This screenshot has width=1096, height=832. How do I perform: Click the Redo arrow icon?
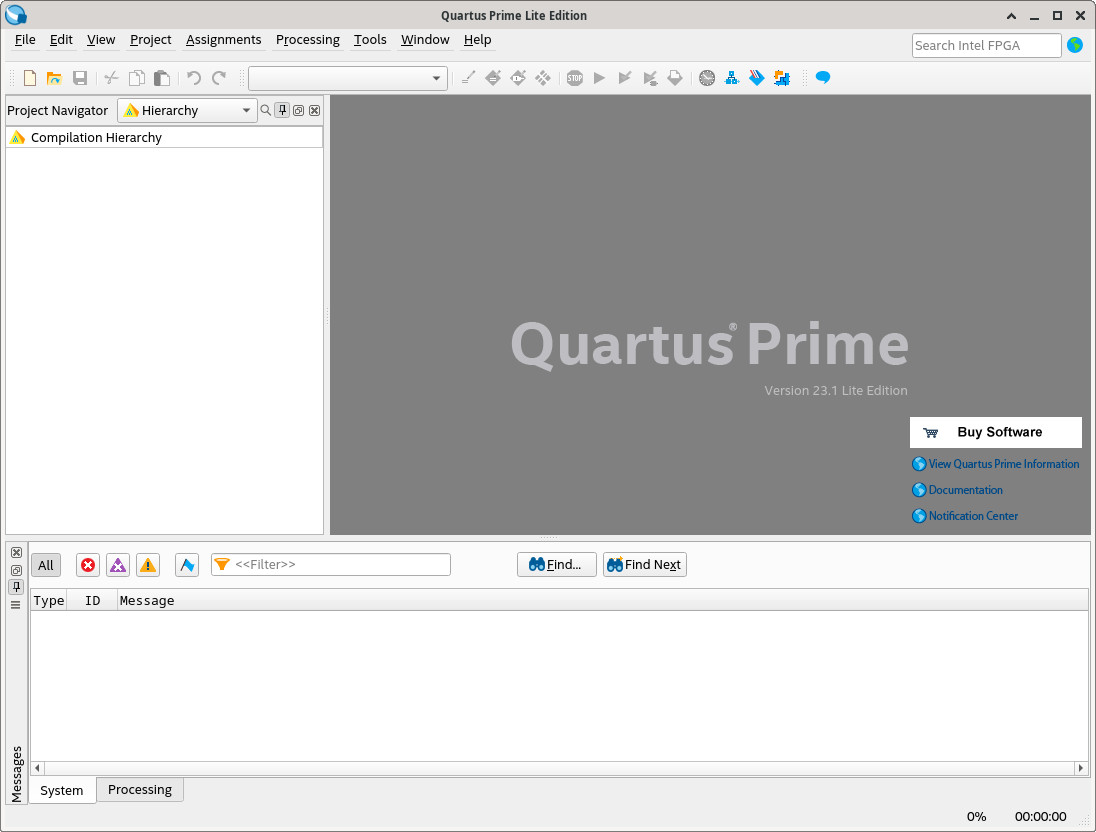(x=219, y=78)
